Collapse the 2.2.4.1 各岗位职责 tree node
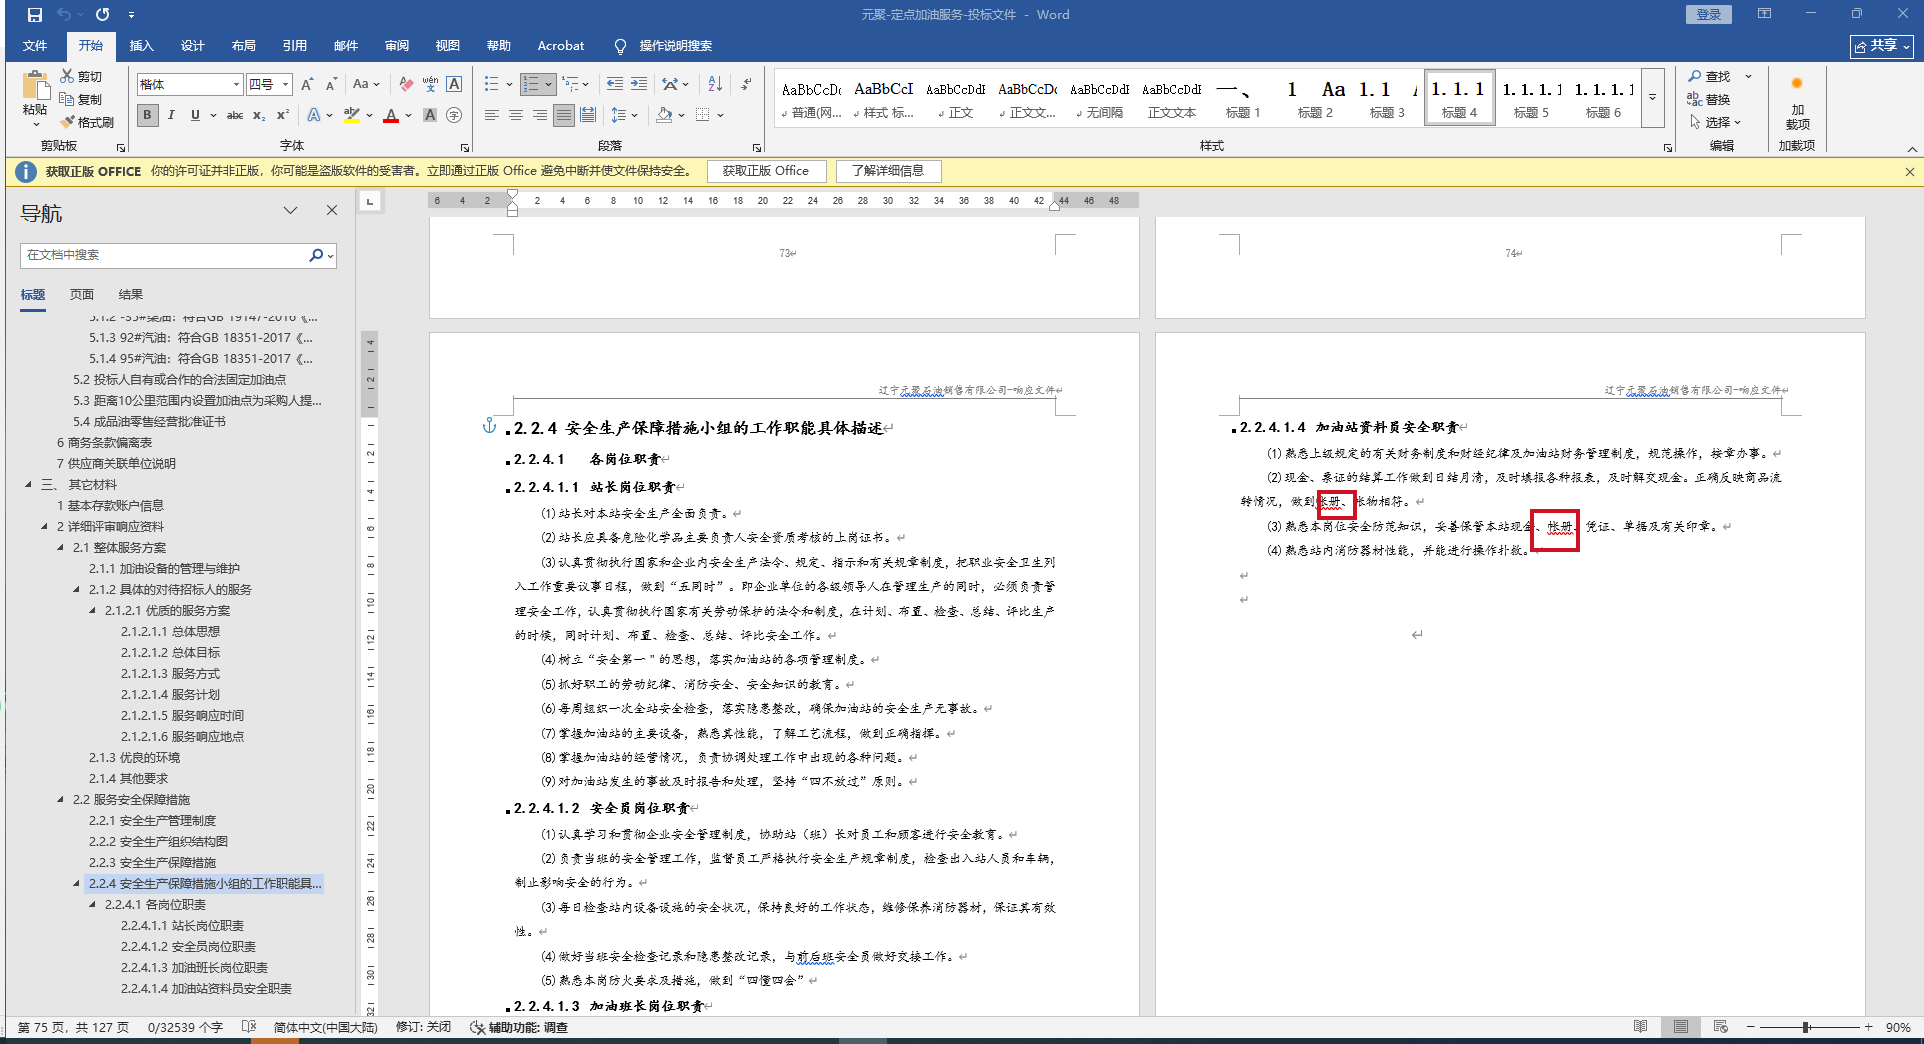Image resolution: width=1924 pixels, height=1044 pixels. [94, 905]
